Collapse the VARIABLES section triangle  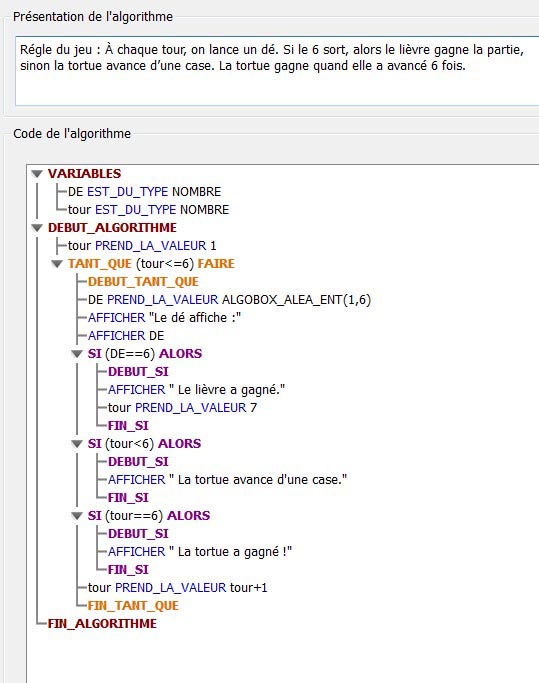[37, 174]
